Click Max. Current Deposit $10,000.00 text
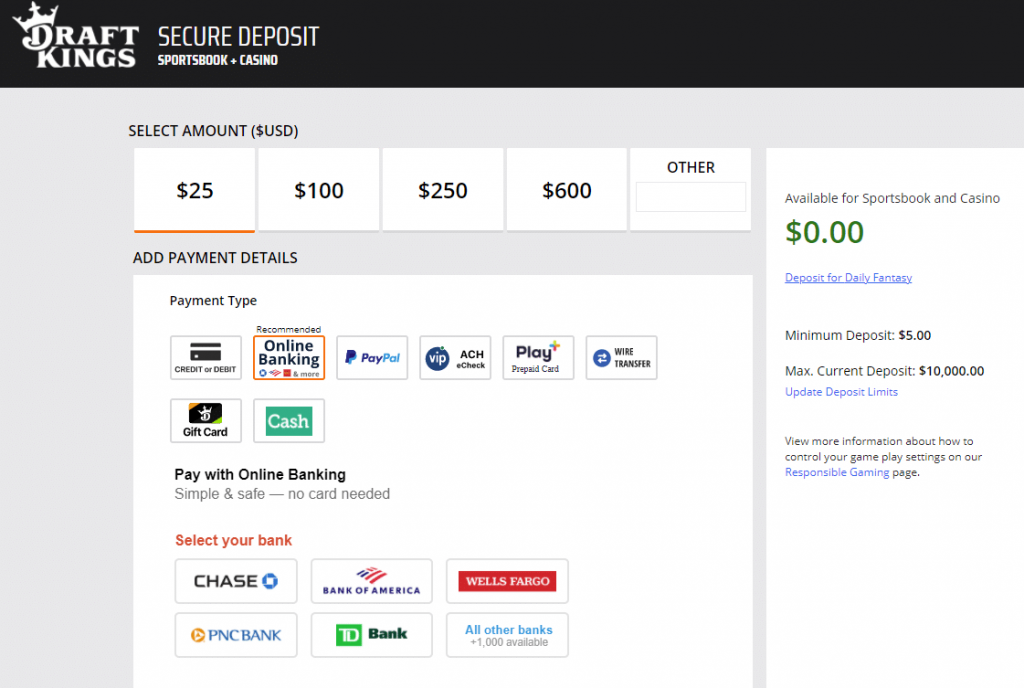The width and height of the screenshot is (1024, 688). 884,371
